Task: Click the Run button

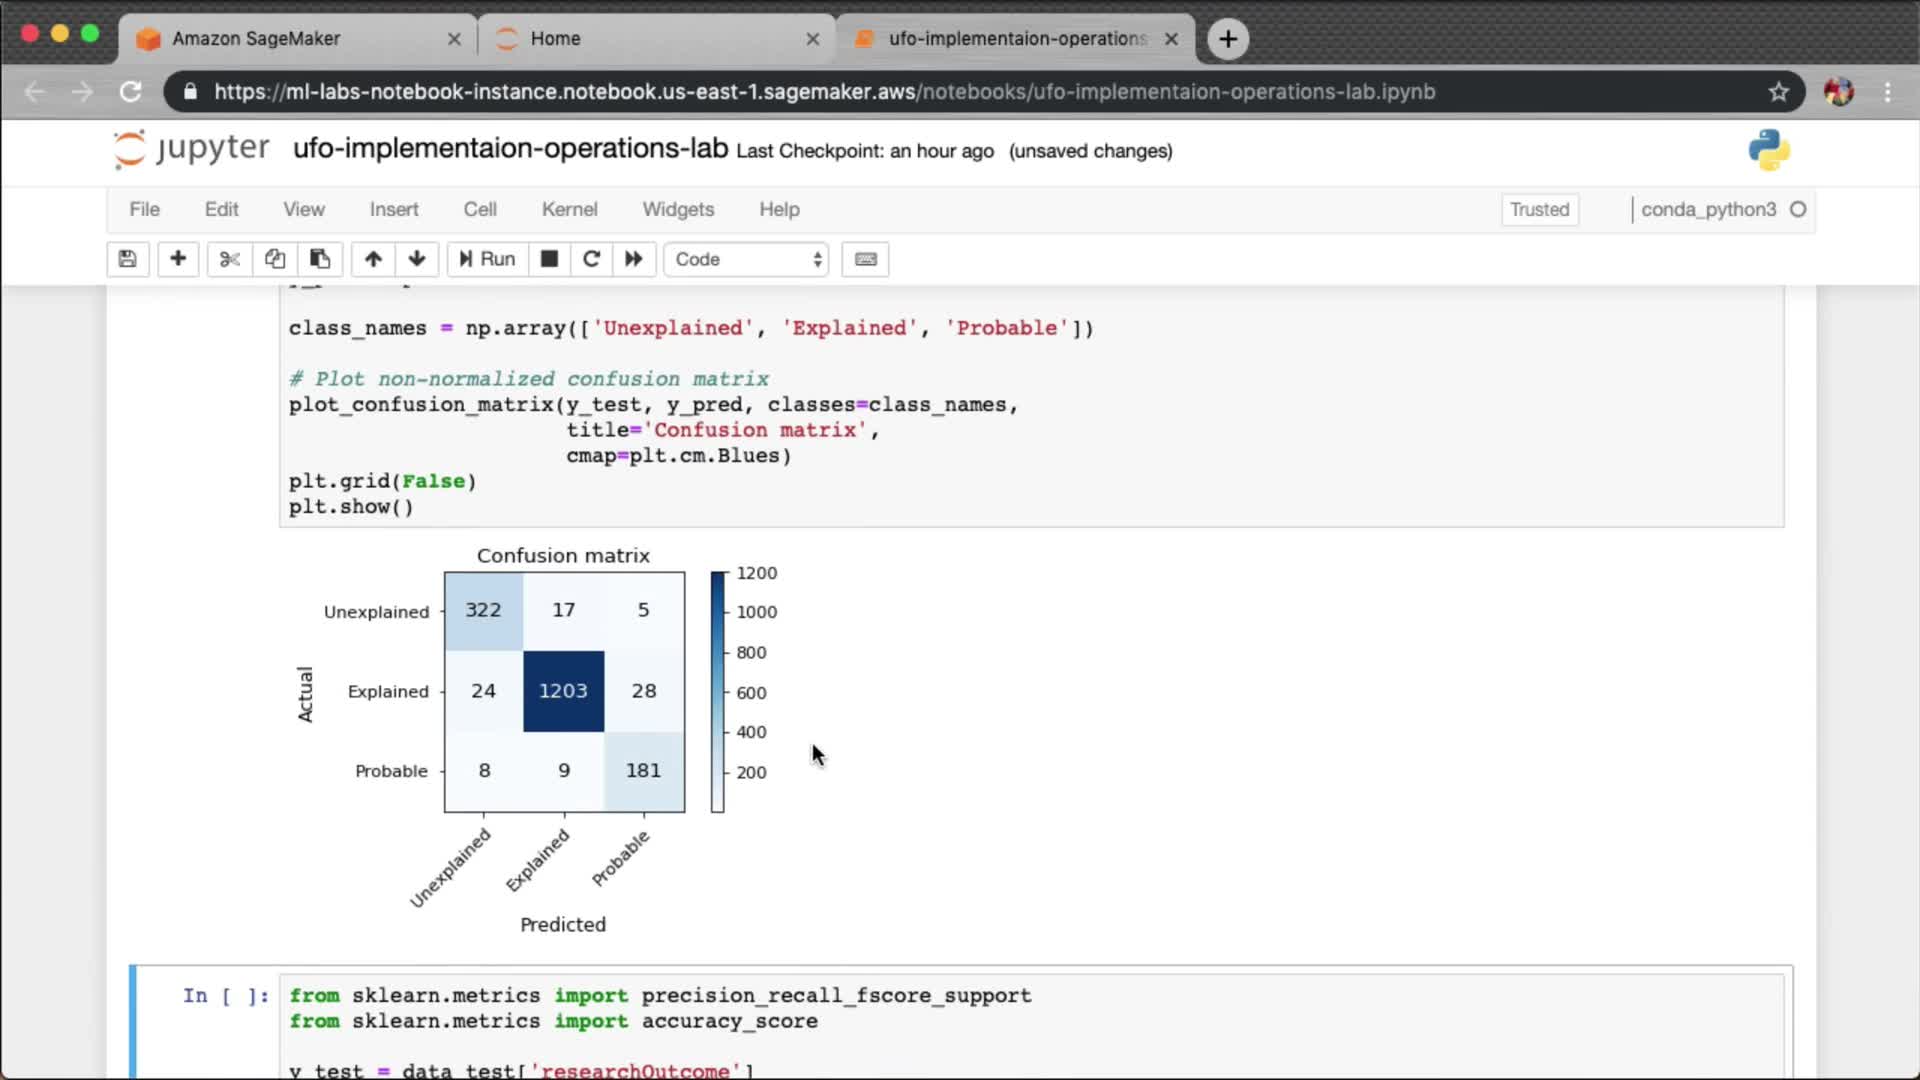Action: click(x=487, y=259)
